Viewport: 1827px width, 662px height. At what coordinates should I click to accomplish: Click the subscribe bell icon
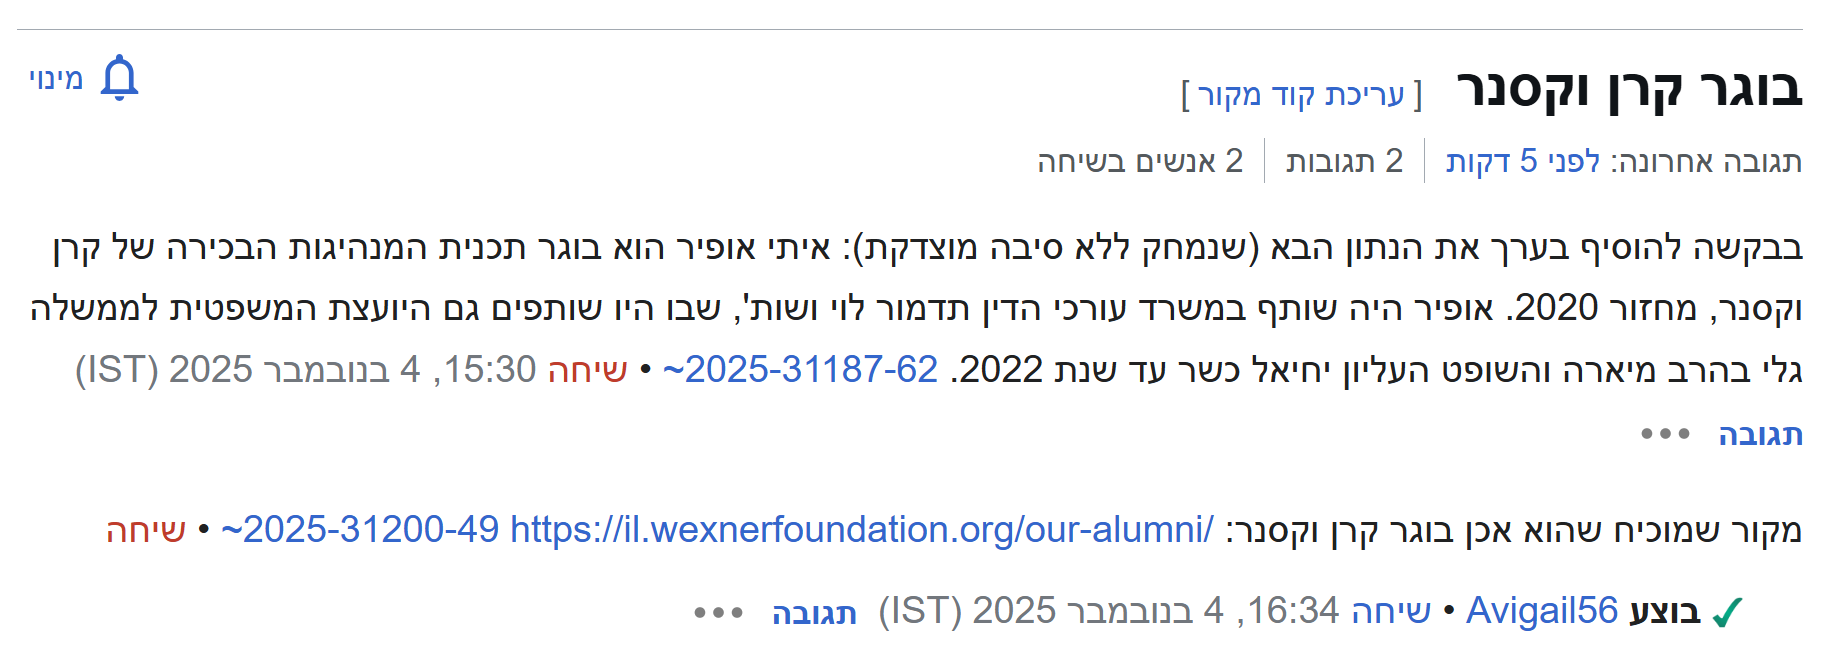(x=119, y=78)
